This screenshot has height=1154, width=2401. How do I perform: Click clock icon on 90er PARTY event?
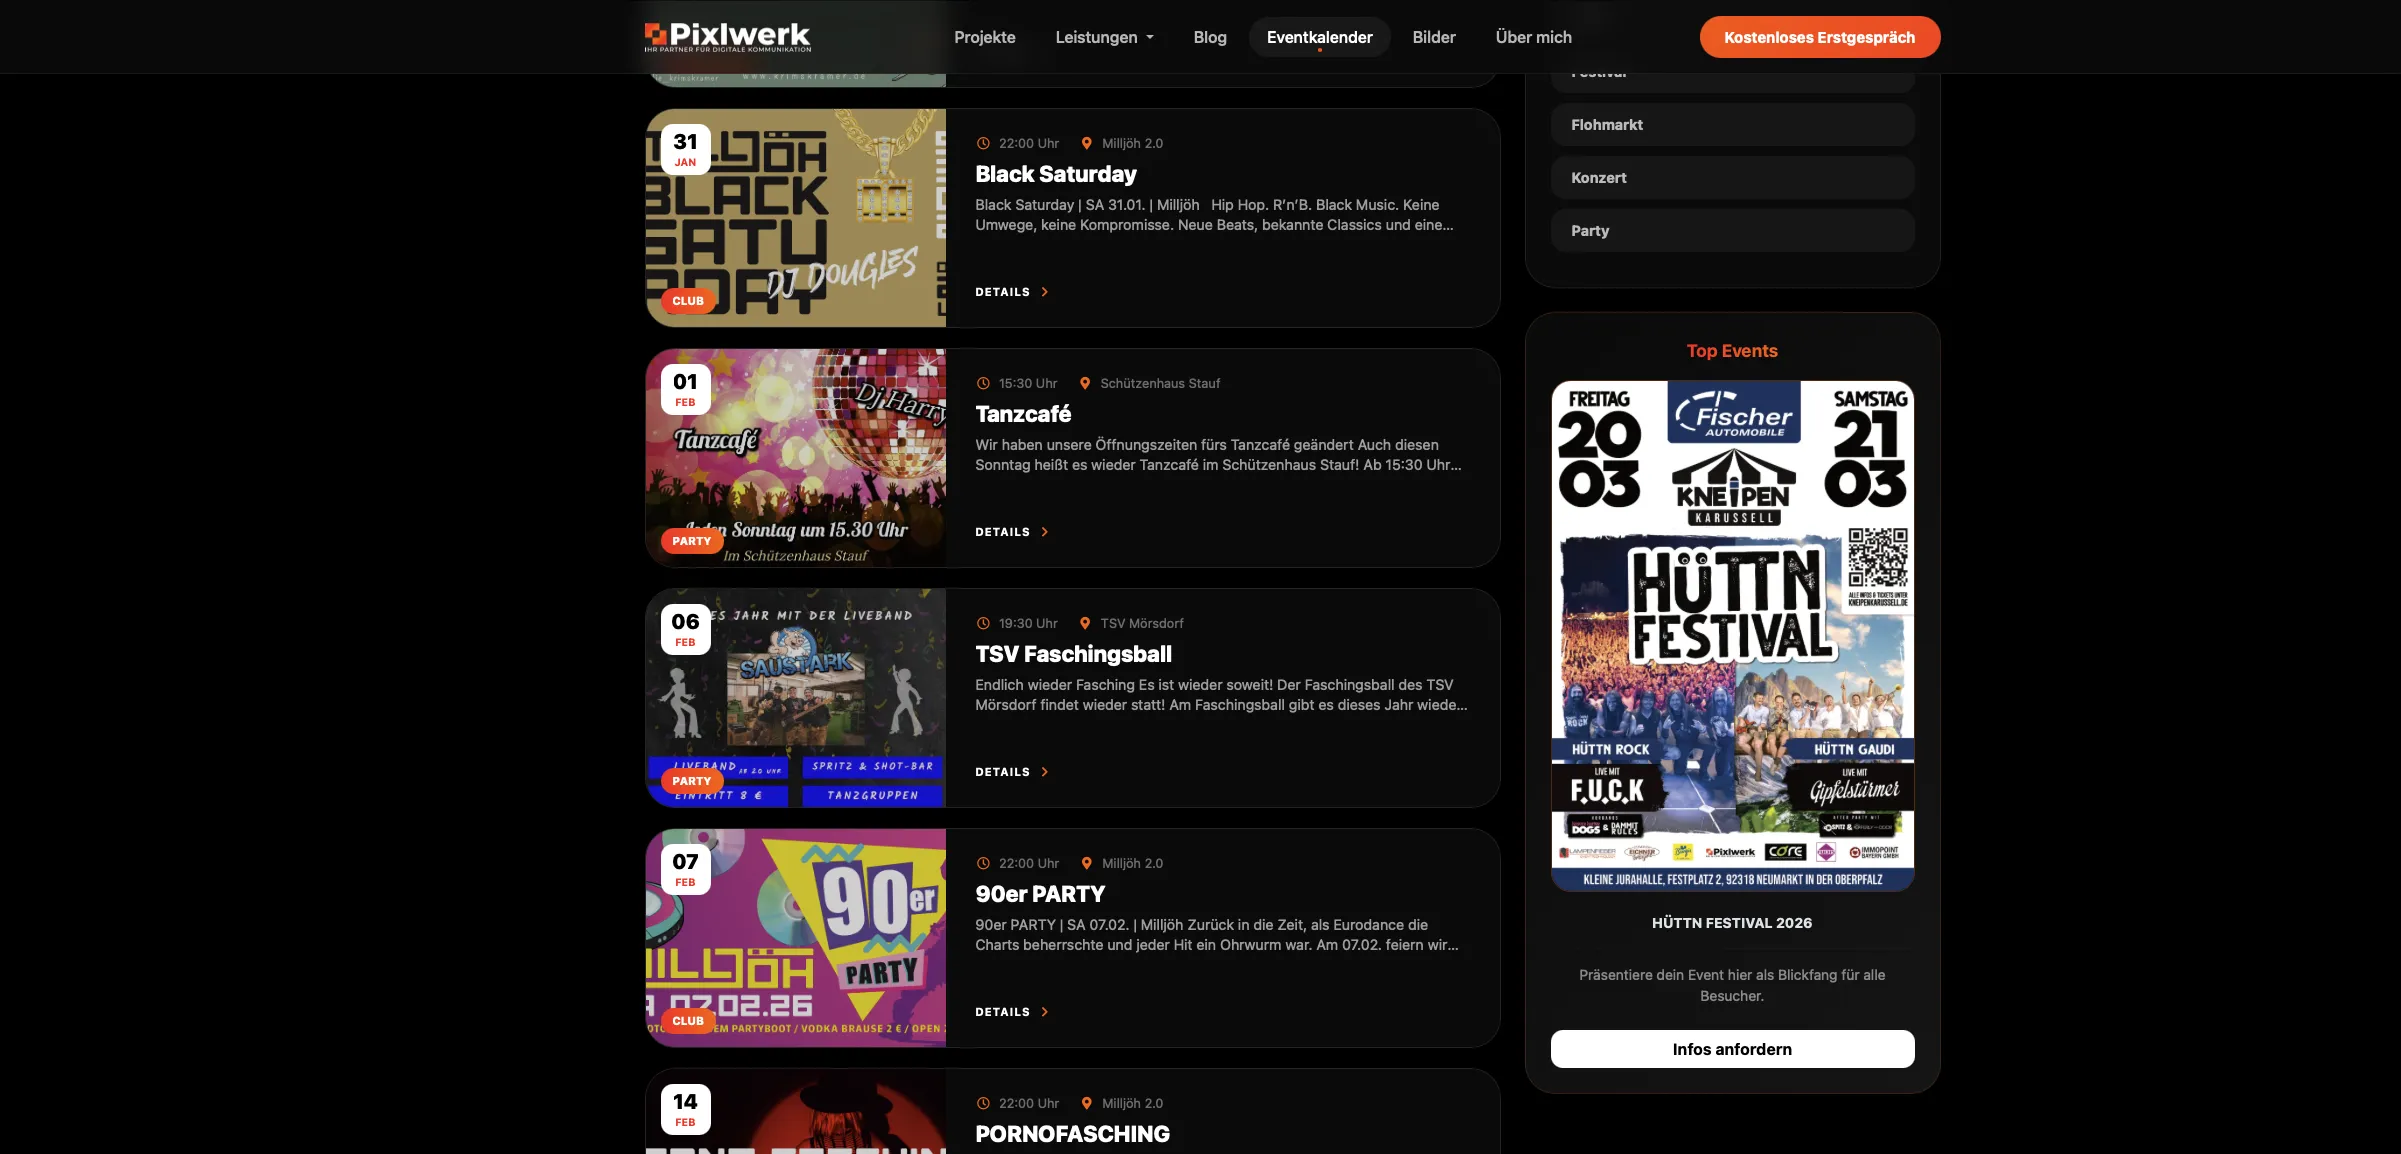click(x=983, y=863)
